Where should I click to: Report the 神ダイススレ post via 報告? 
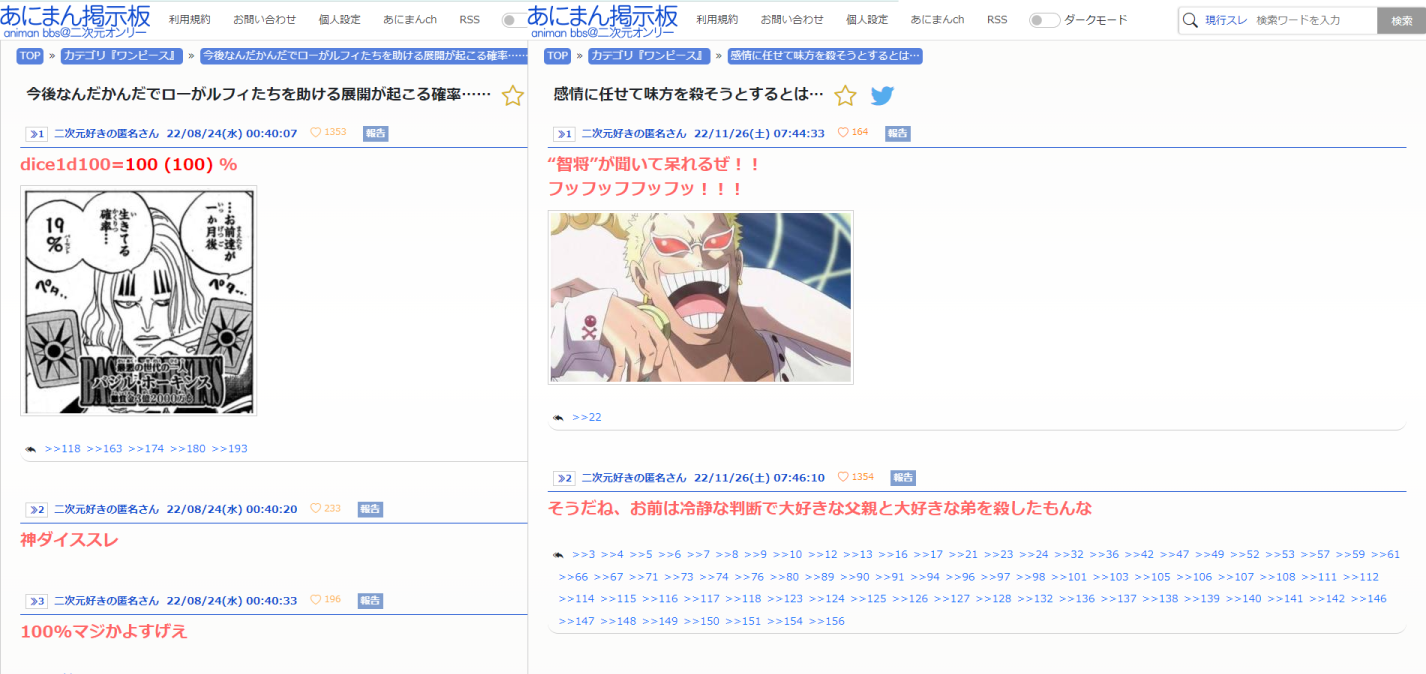click(370, 509)
